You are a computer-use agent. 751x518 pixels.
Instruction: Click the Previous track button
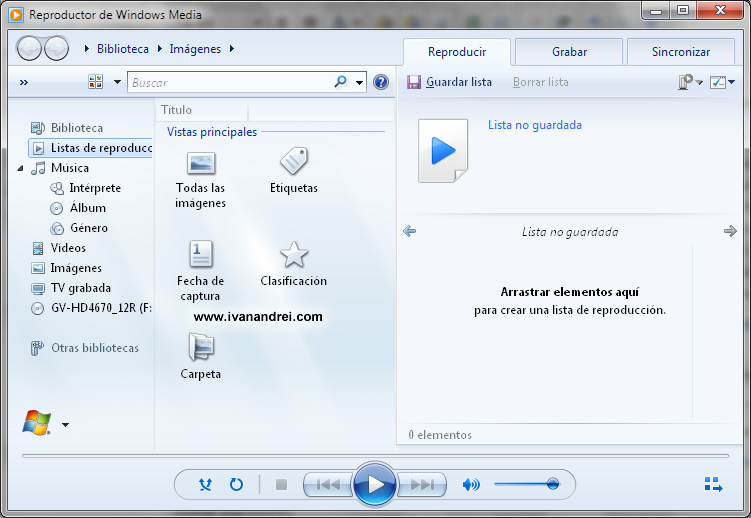pyautogui.click(x=328, y=484)
